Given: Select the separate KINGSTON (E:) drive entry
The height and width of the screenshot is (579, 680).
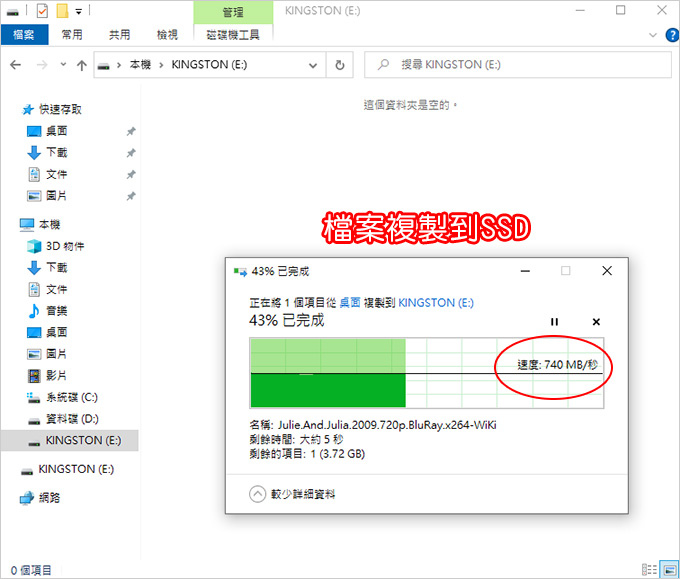Looking at the screenshot, I should click(x=76, y=469).
